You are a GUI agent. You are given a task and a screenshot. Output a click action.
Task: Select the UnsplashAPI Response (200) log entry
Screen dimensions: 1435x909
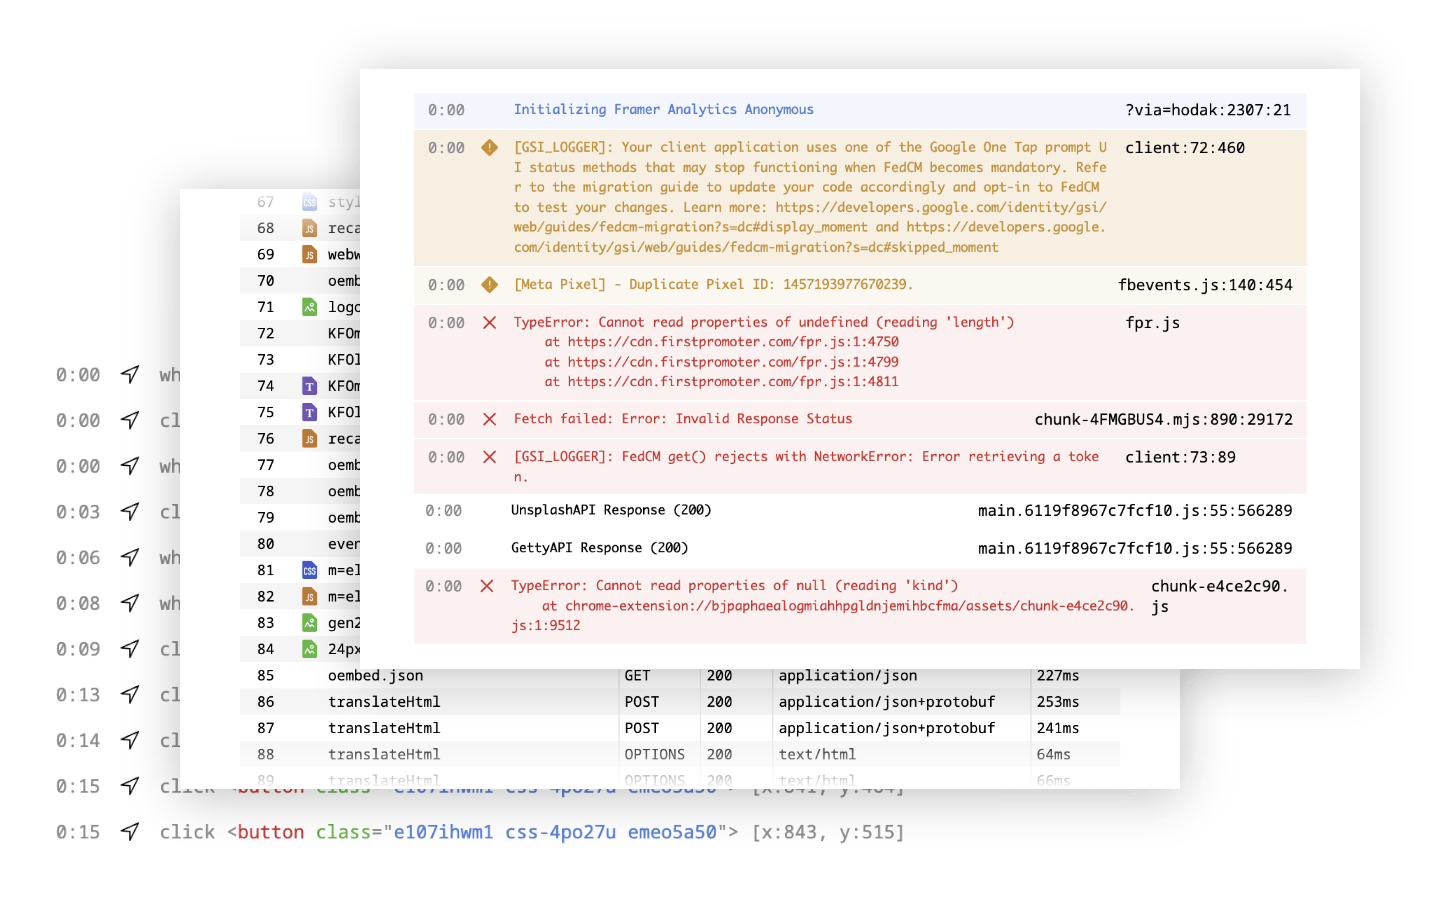[x=610, y=510]
